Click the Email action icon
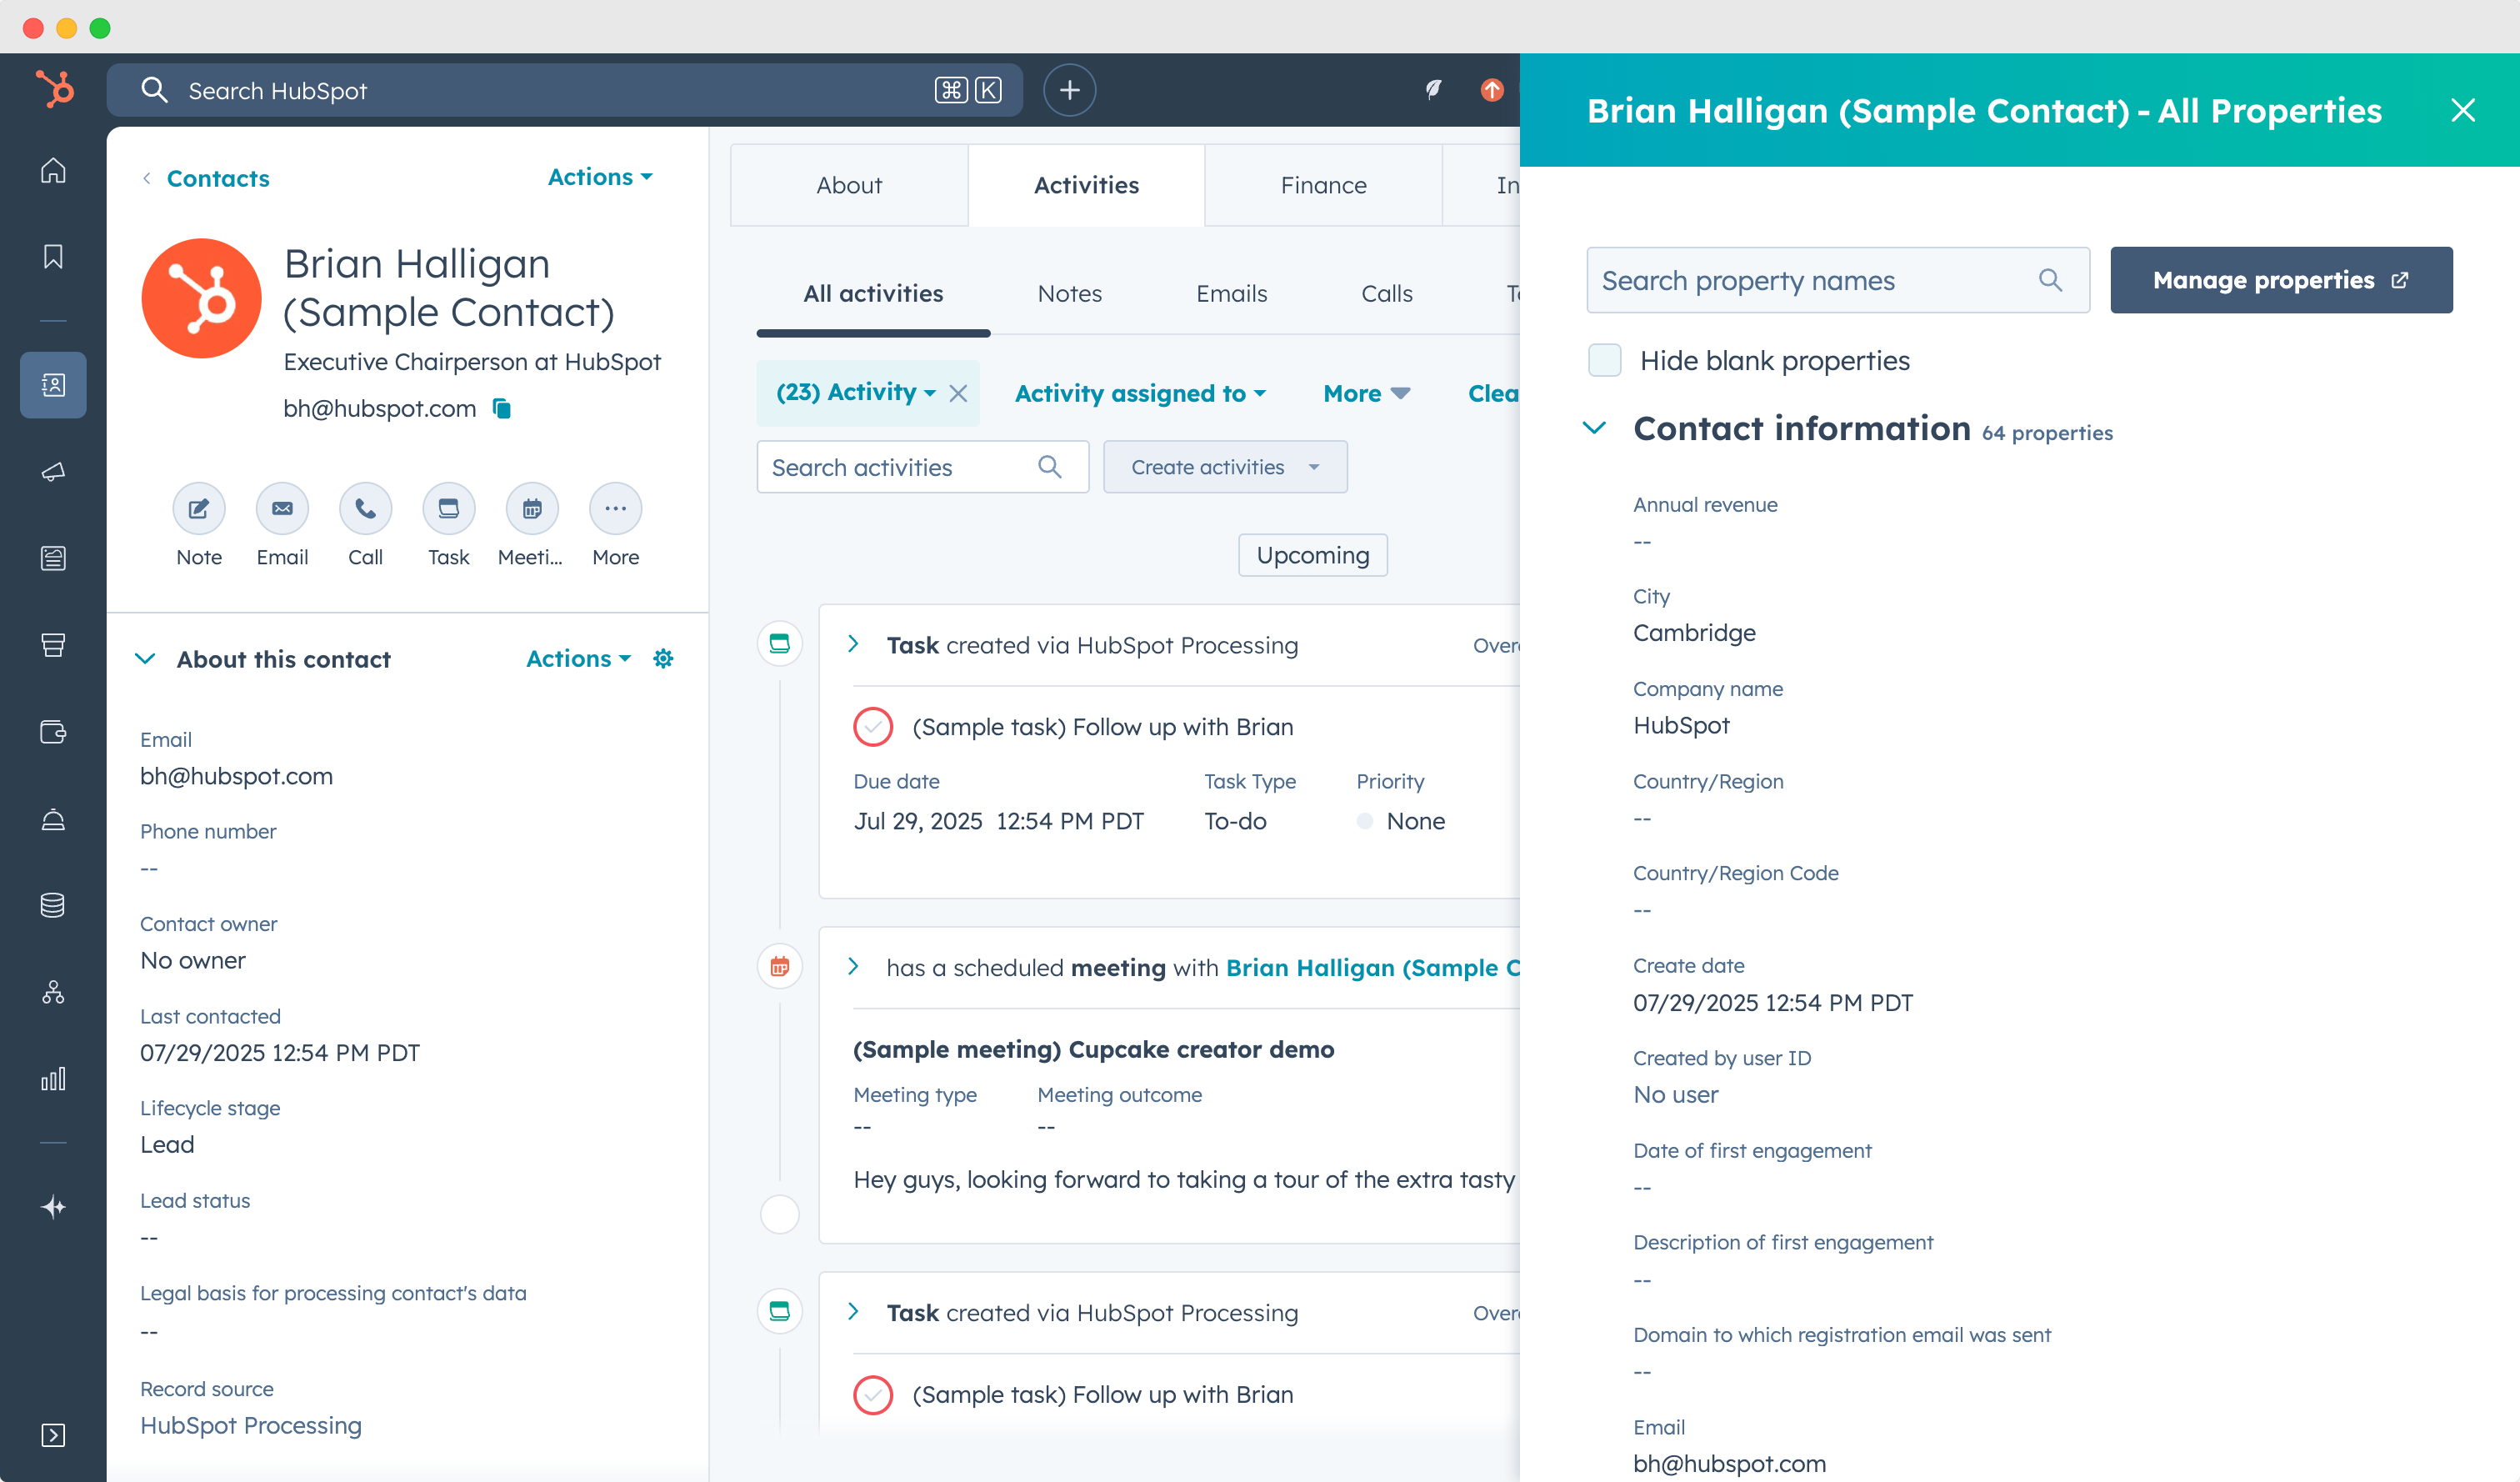The width and height of the screenshot is (2520, 1482). 282,509
